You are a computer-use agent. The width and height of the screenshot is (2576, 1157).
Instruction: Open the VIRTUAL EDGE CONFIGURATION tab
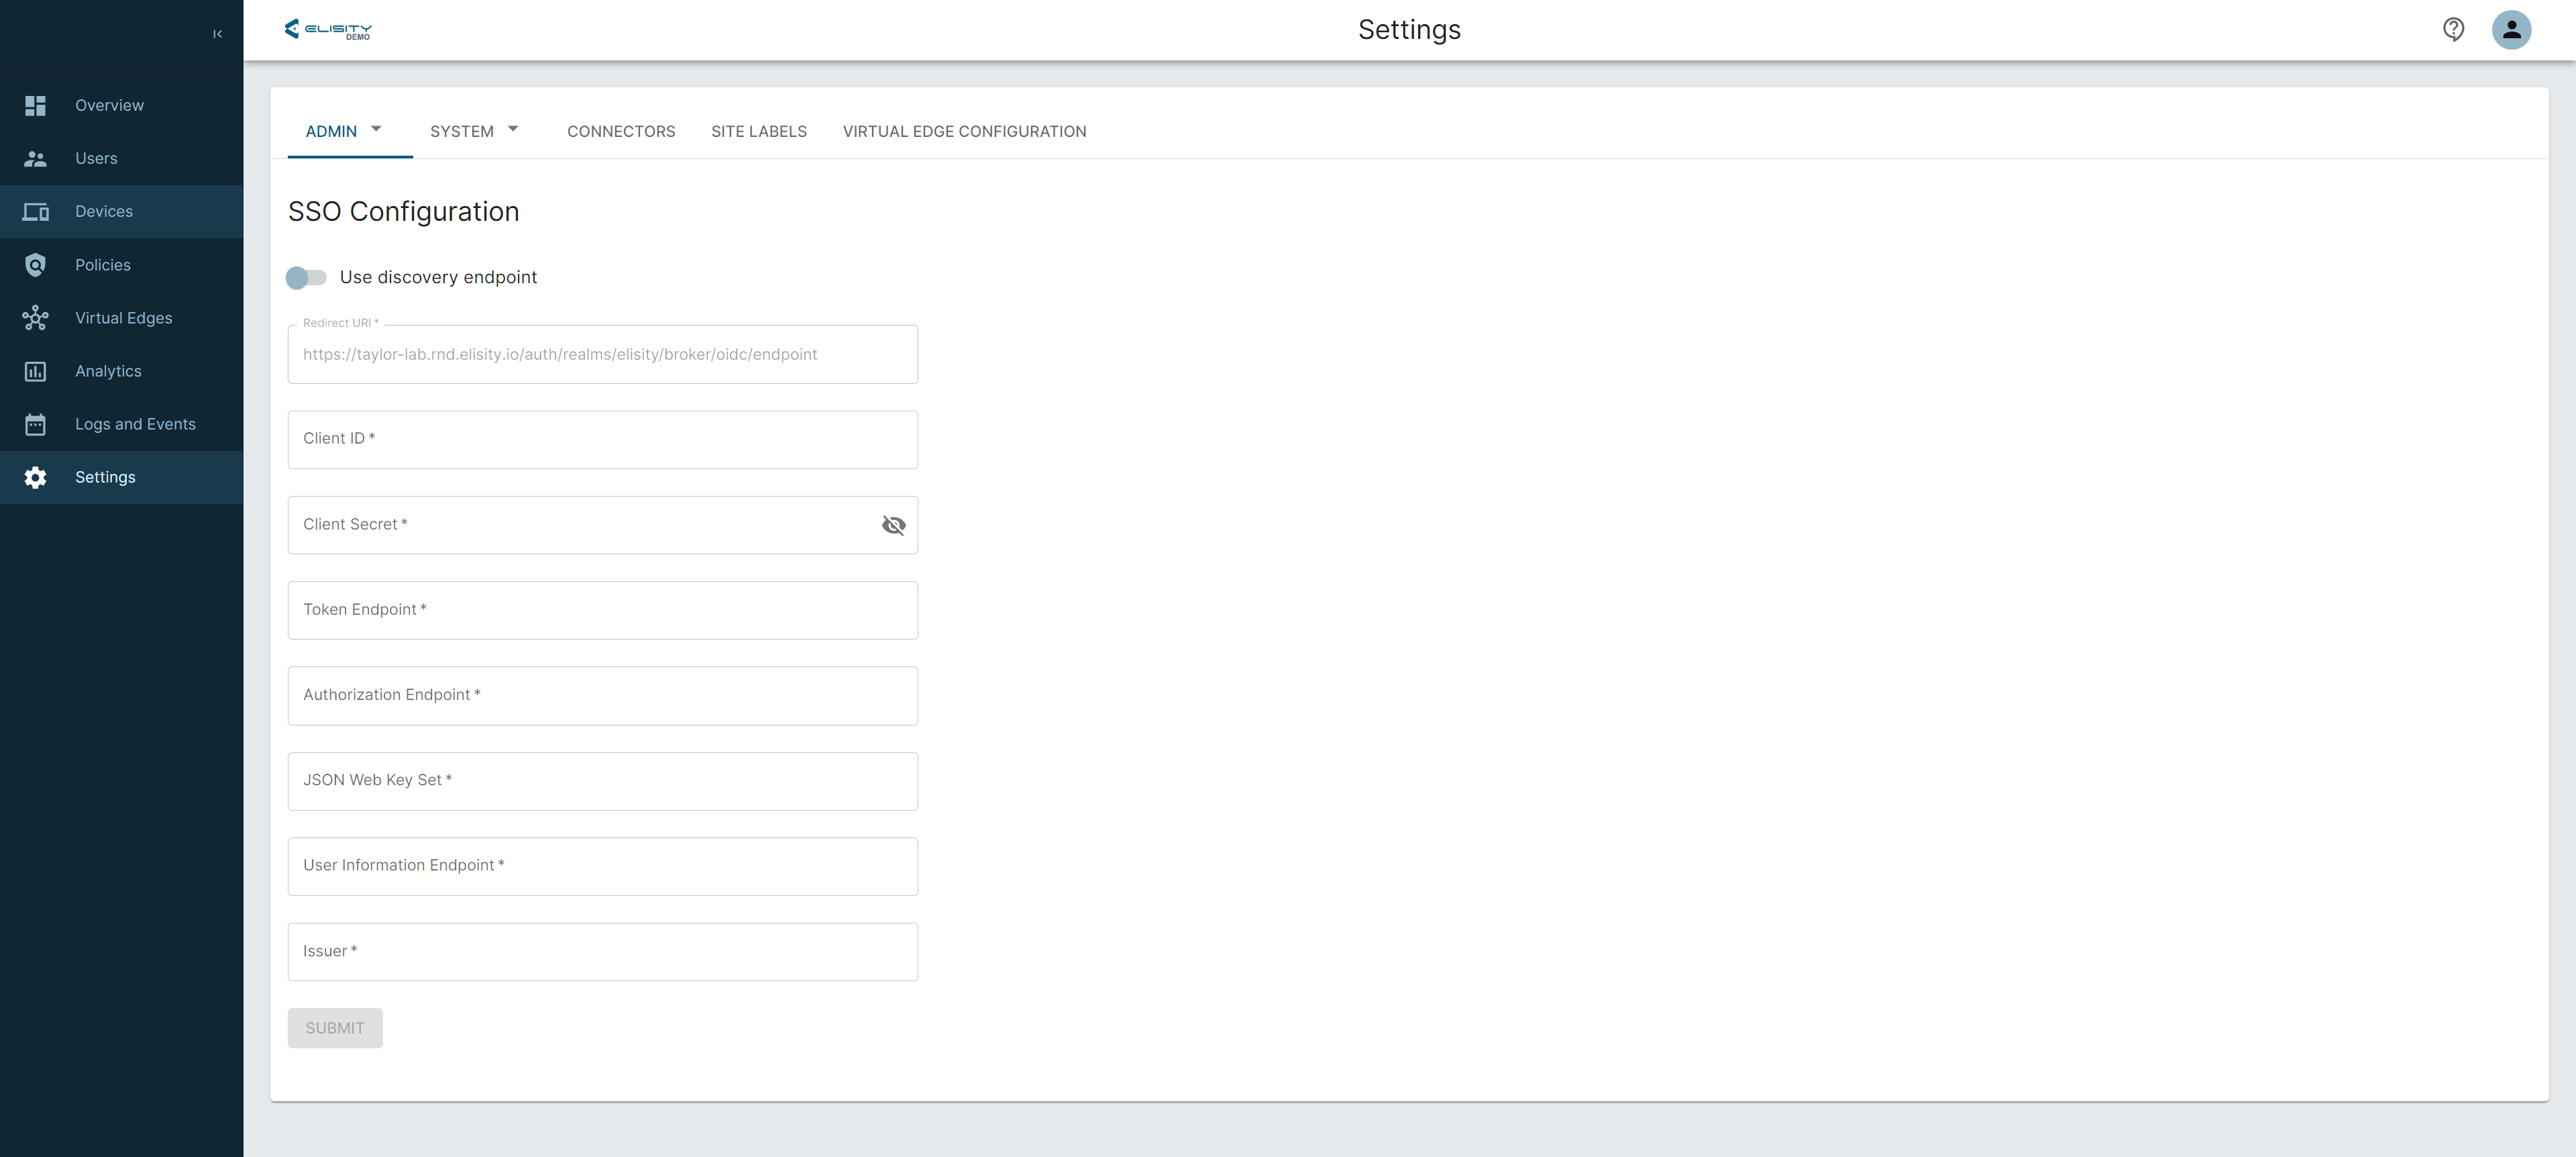tap(964, 131)
